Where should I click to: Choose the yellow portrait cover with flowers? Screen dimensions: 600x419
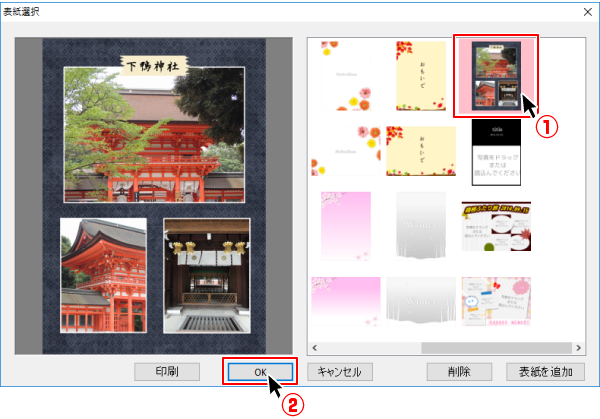click(x=420, y=76)
